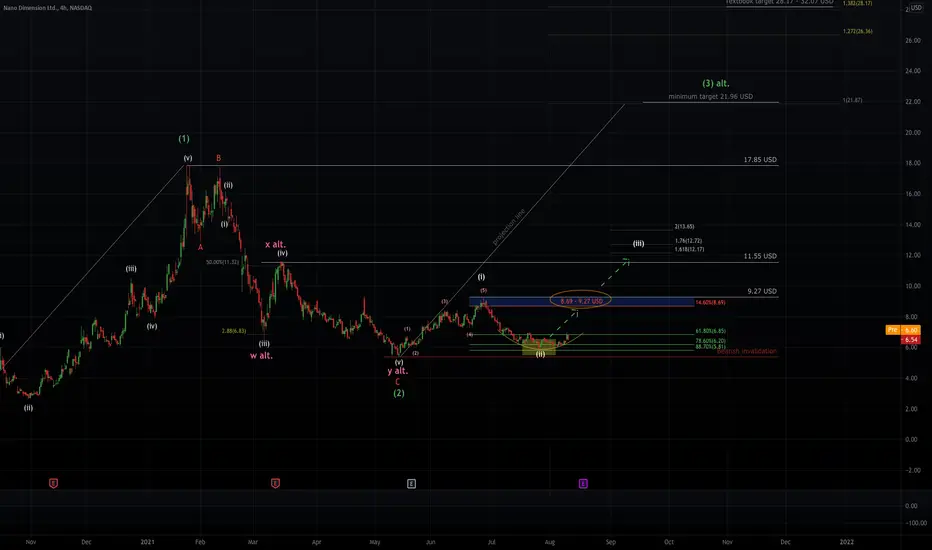This screenshot has width=932, height=550.
Task: Select the green (1) wave label
Action: pyautogui.click(x=184, y=139)
